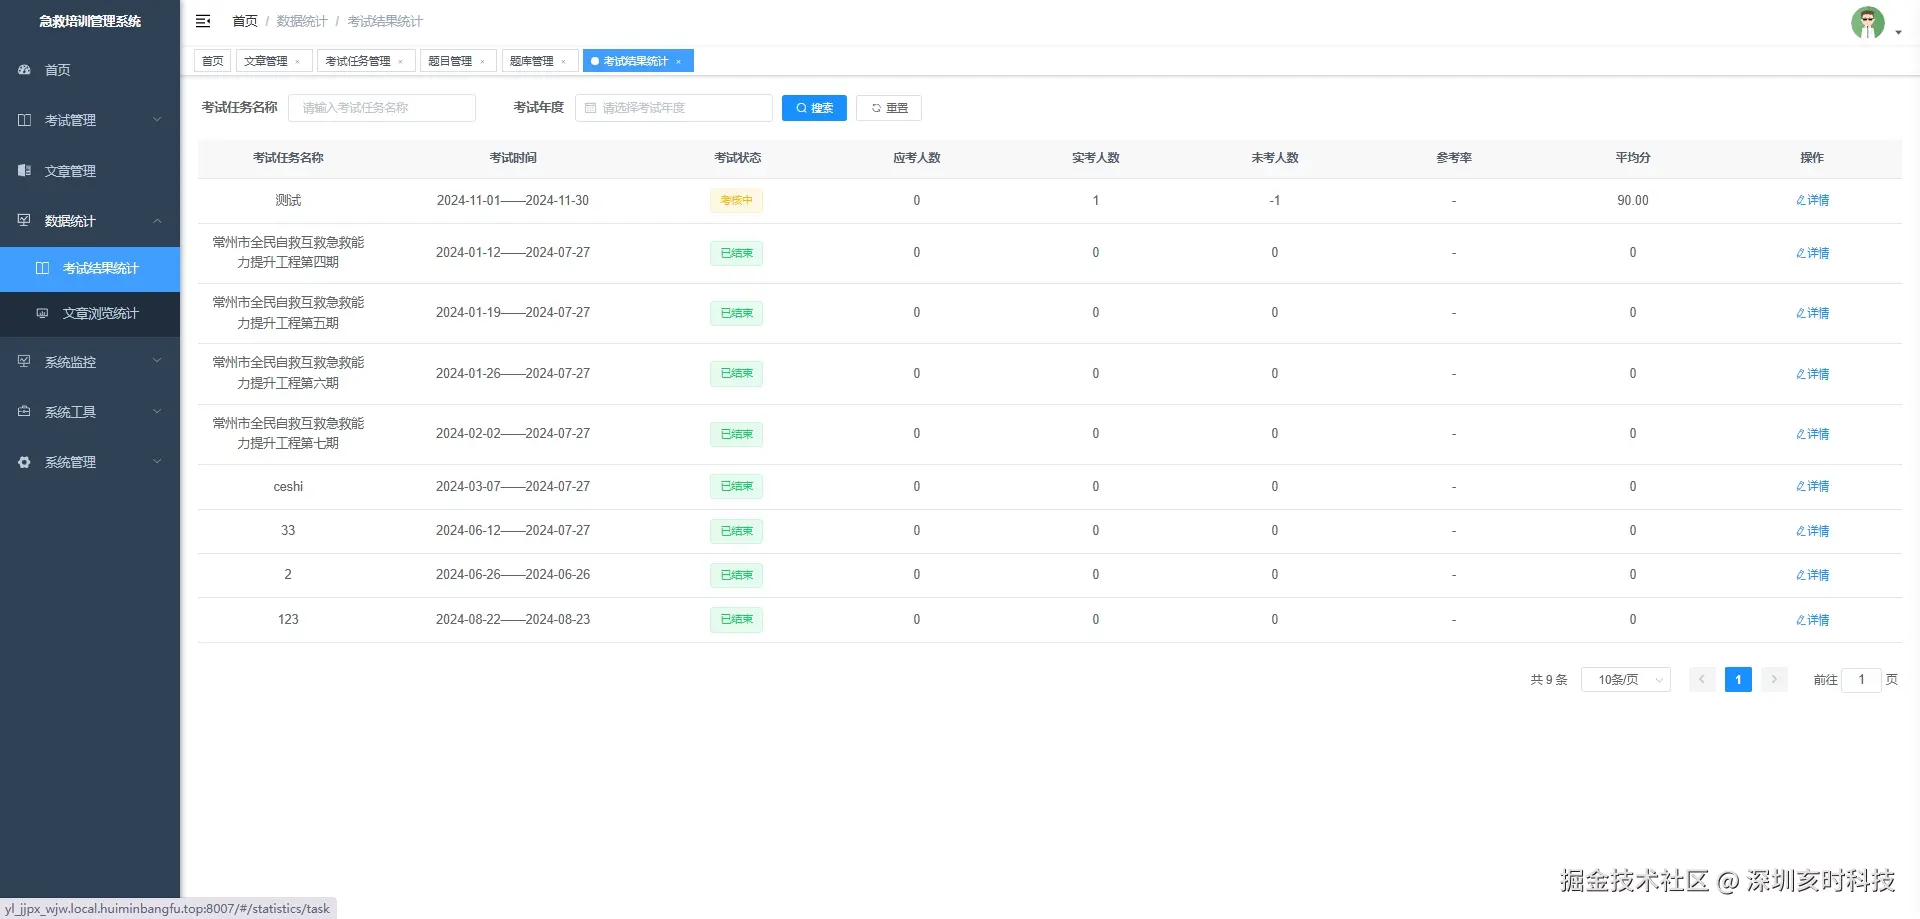Open 详情 for the 第六期 row
The height and width of the screenshot is (919, 1920).
pyautogui.click(x=1812, y=374)
